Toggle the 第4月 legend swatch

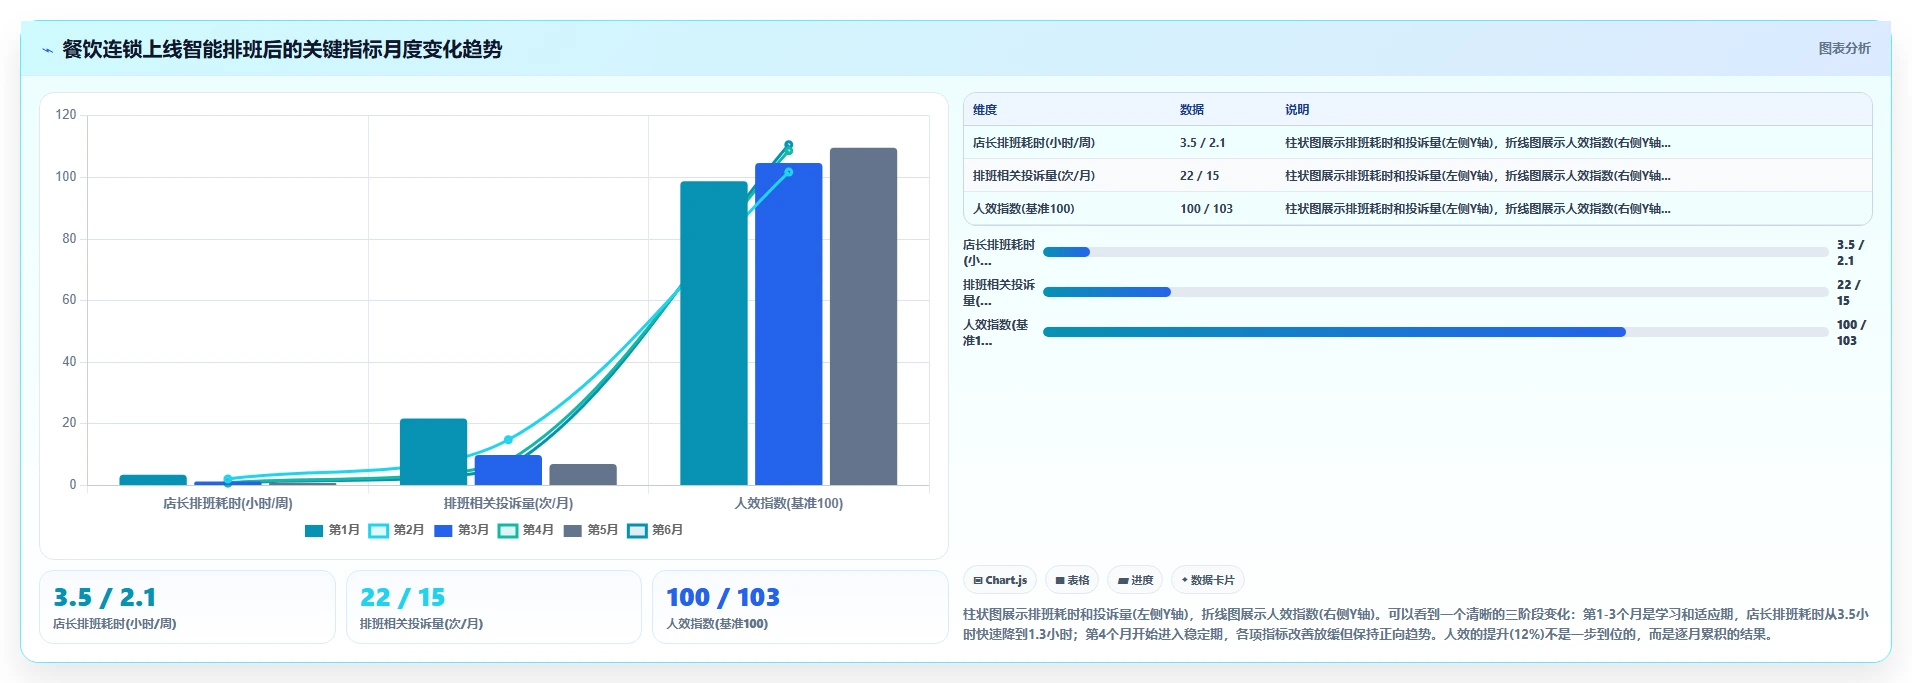point(508,530)
